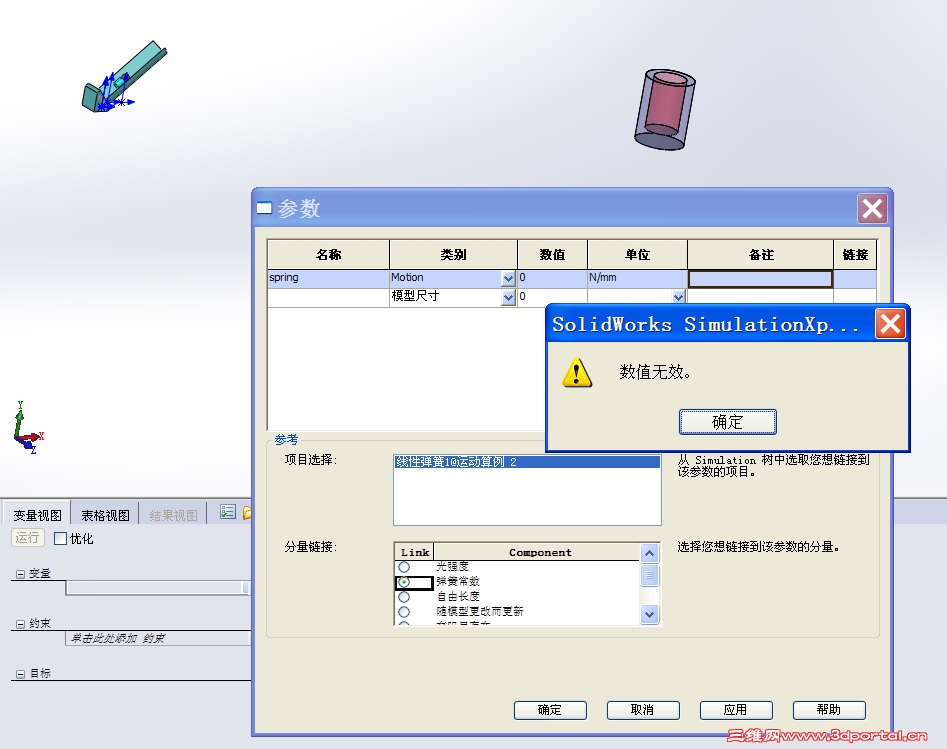Click the yellow folder icon beside the view tabs
Screen dimensions: 947x749
(x=246, y=513)
